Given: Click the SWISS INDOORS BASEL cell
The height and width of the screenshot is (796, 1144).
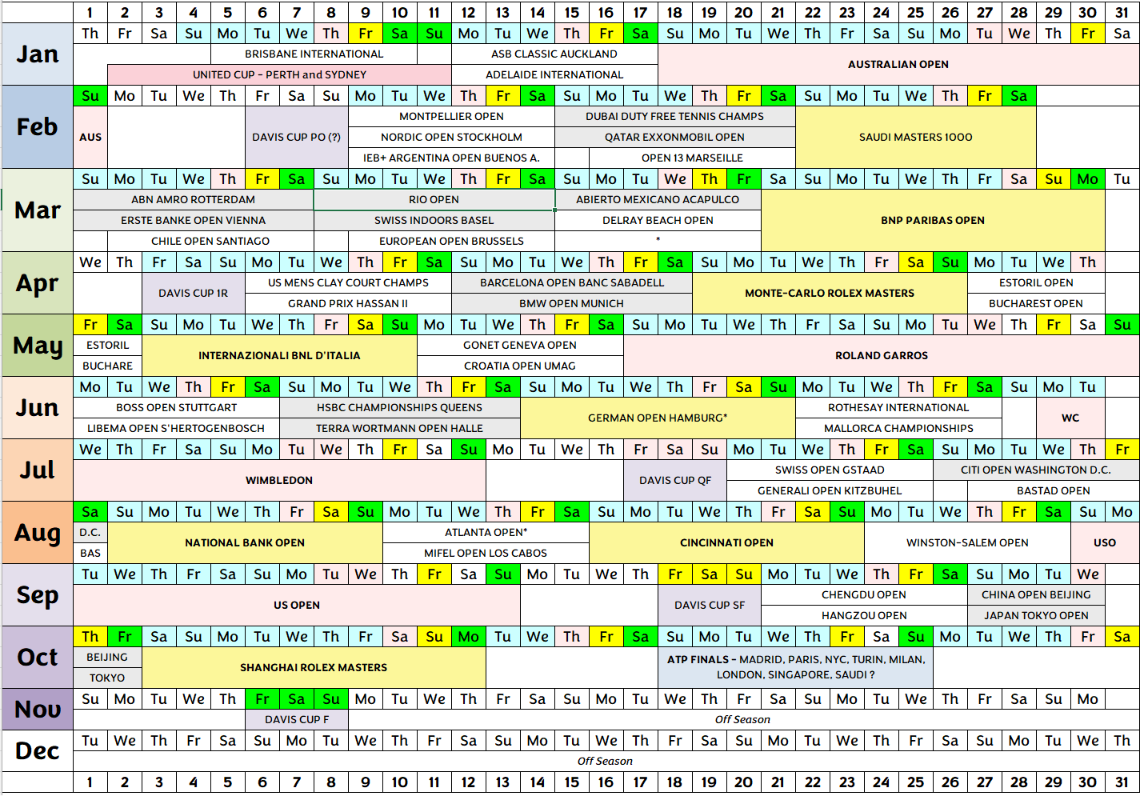Looking at the screenshot, I should [x=434, y=220].
